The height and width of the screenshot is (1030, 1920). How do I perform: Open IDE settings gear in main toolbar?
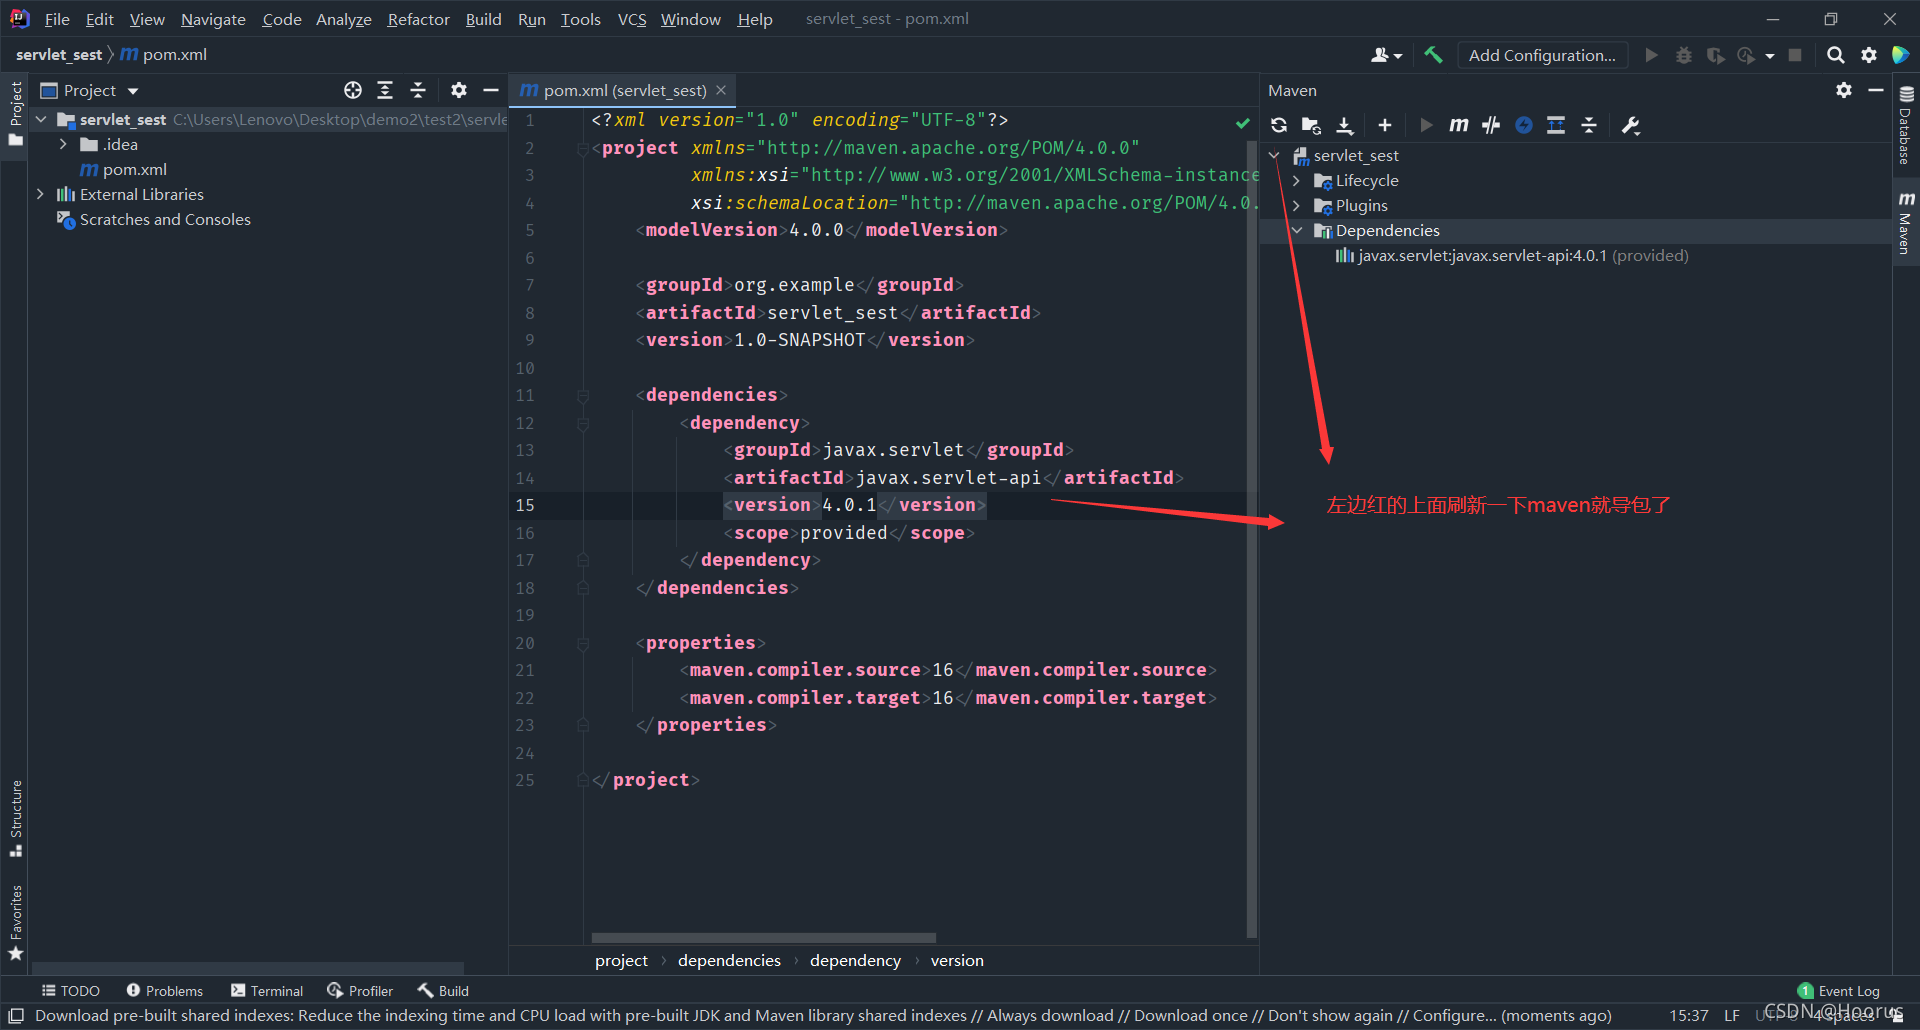click(1869, 55)
